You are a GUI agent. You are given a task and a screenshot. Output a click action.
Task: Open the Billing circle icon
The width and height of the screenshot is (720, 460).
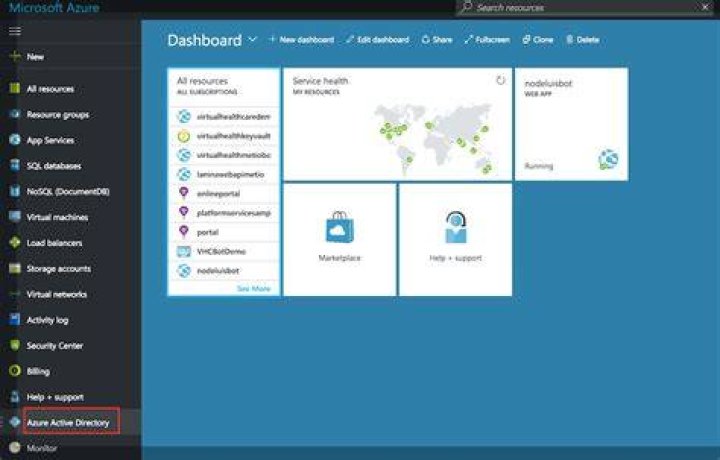click(15, 371)
